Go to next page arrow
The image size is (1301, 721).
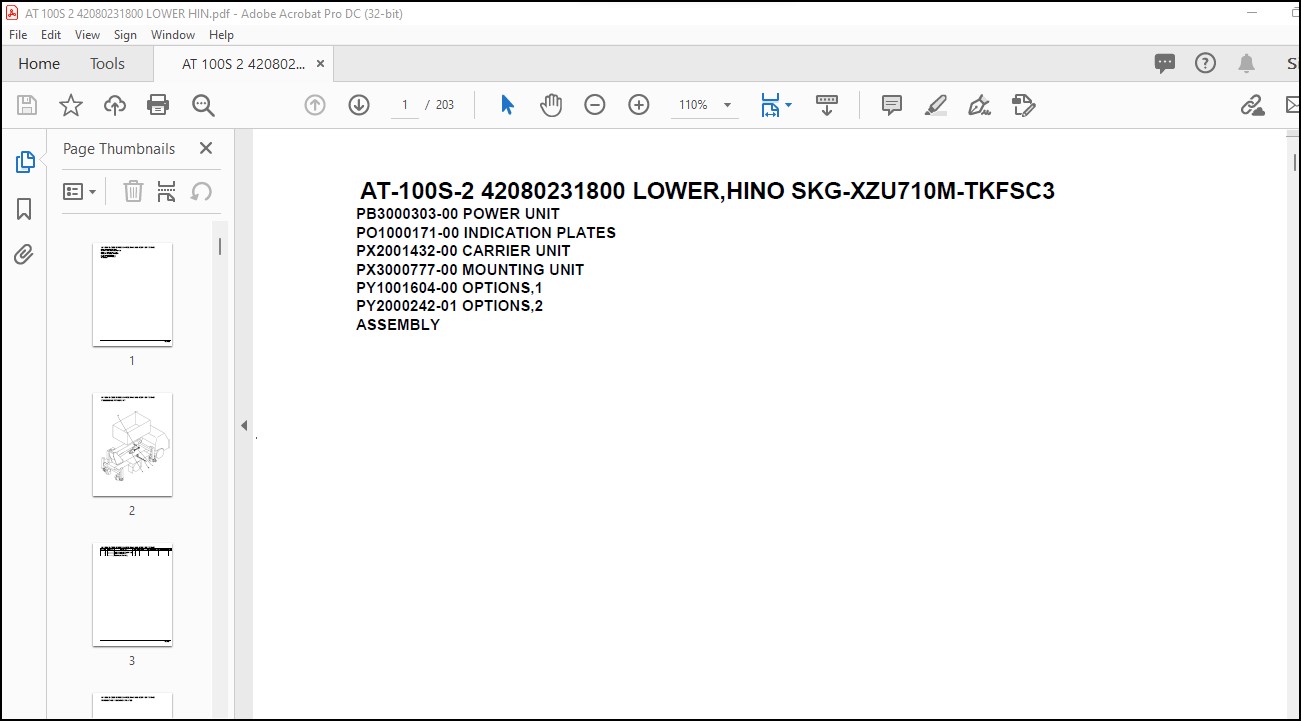(x=359, y=105)
